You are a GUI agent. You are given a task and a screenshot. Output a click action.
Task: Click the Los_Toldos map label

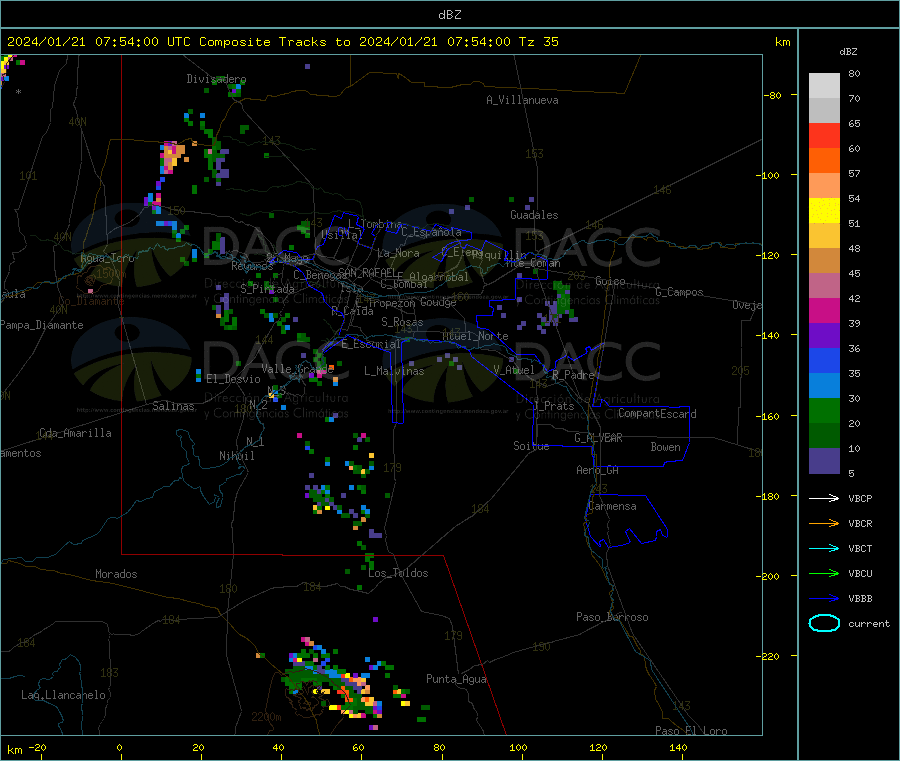click(x=398, y=573)
